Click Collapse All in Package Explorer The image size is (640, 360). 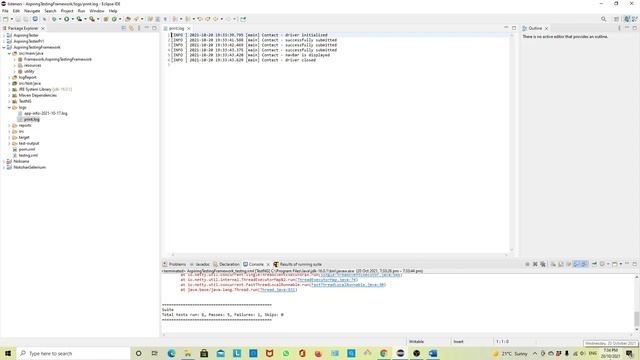pyautogui.click(x=124, y=28)
